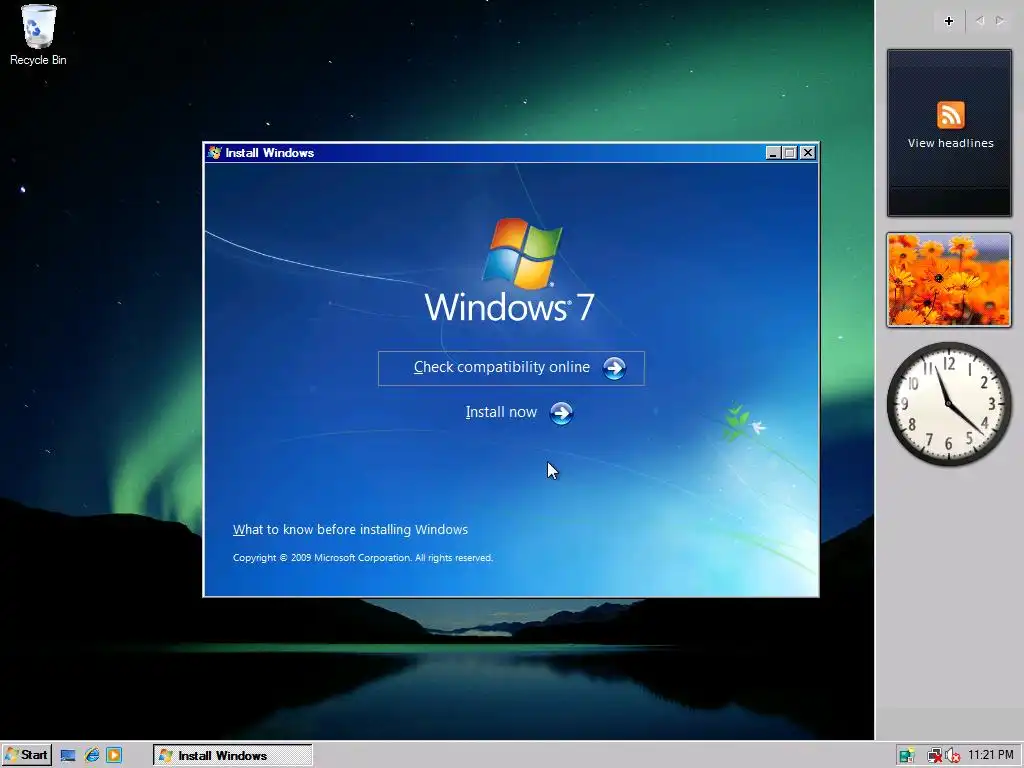Click the 11:21 PM system clock
The image size is (1024, 768).
[991, 756]
